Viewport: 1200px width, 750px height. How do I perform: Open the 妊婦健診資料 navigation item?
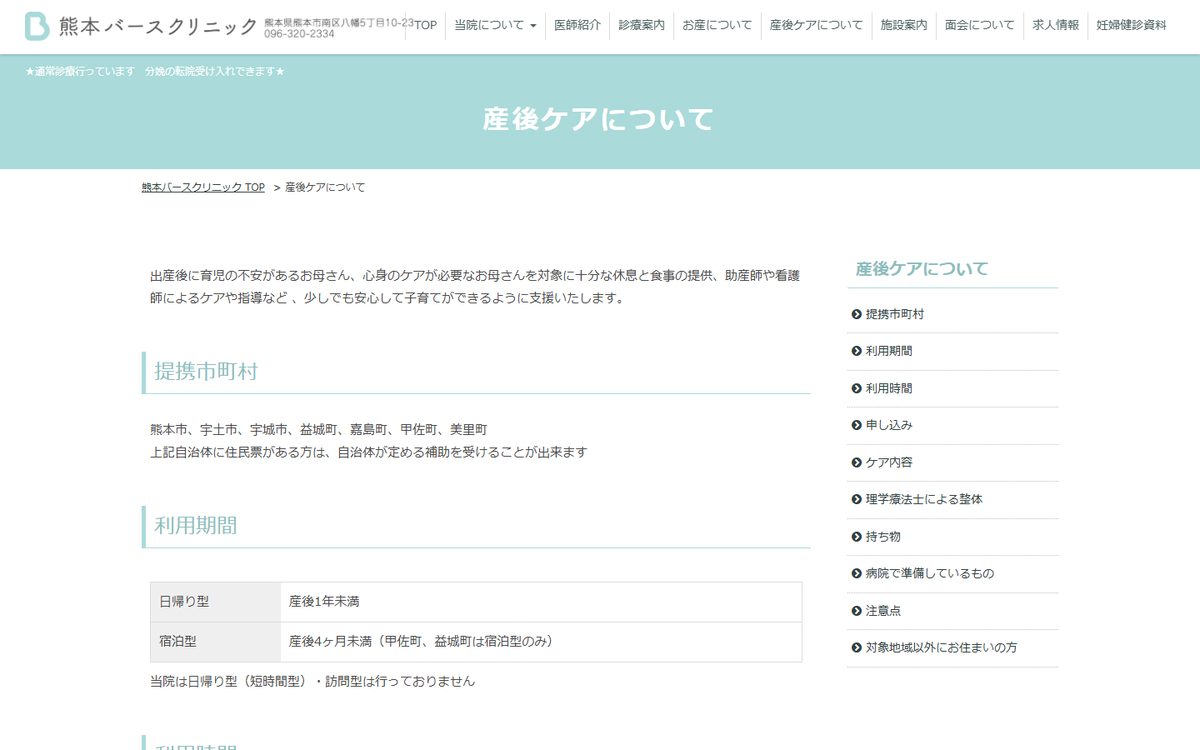pos(1131,25)
